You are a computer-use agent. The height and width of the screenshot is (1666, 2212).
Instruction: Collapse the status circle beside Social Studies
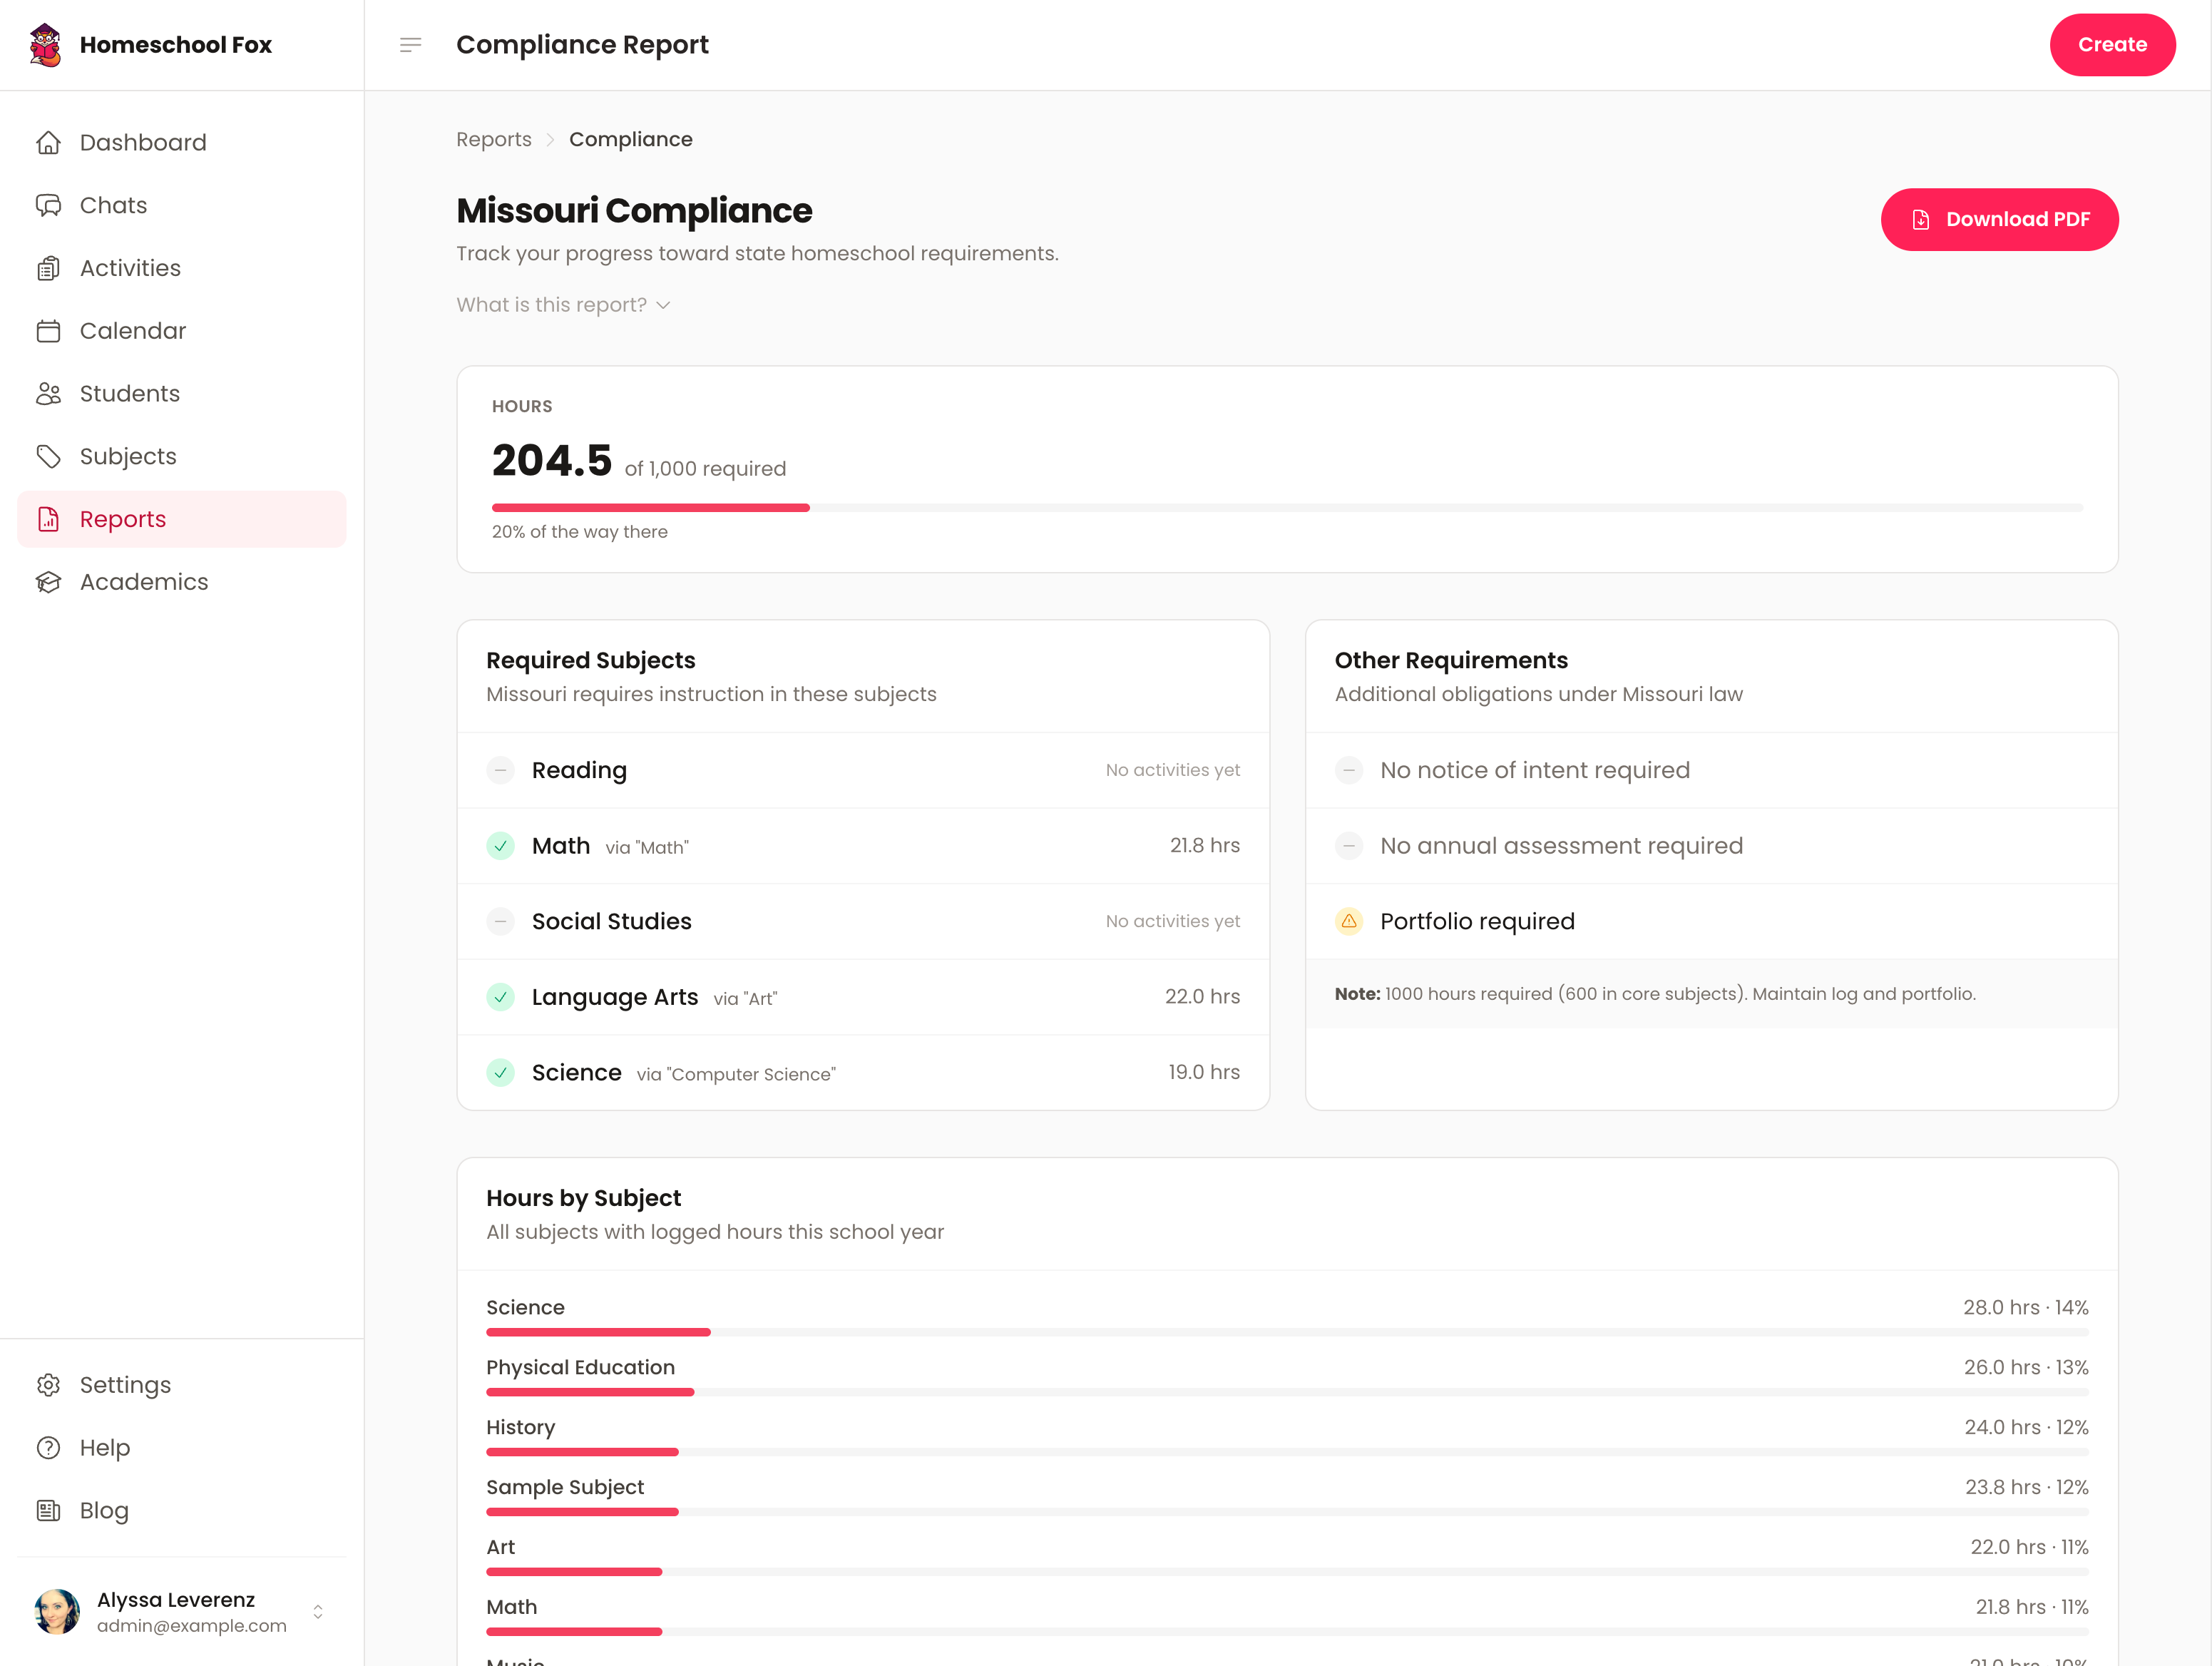tap(500, 921)
